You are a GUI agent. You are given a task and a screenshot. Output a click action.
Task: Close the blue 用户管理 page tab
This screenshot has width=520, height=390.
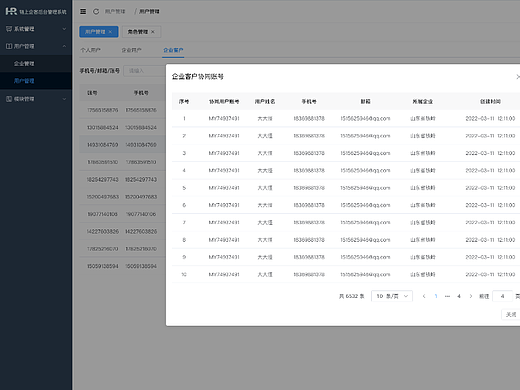[110, 32]
